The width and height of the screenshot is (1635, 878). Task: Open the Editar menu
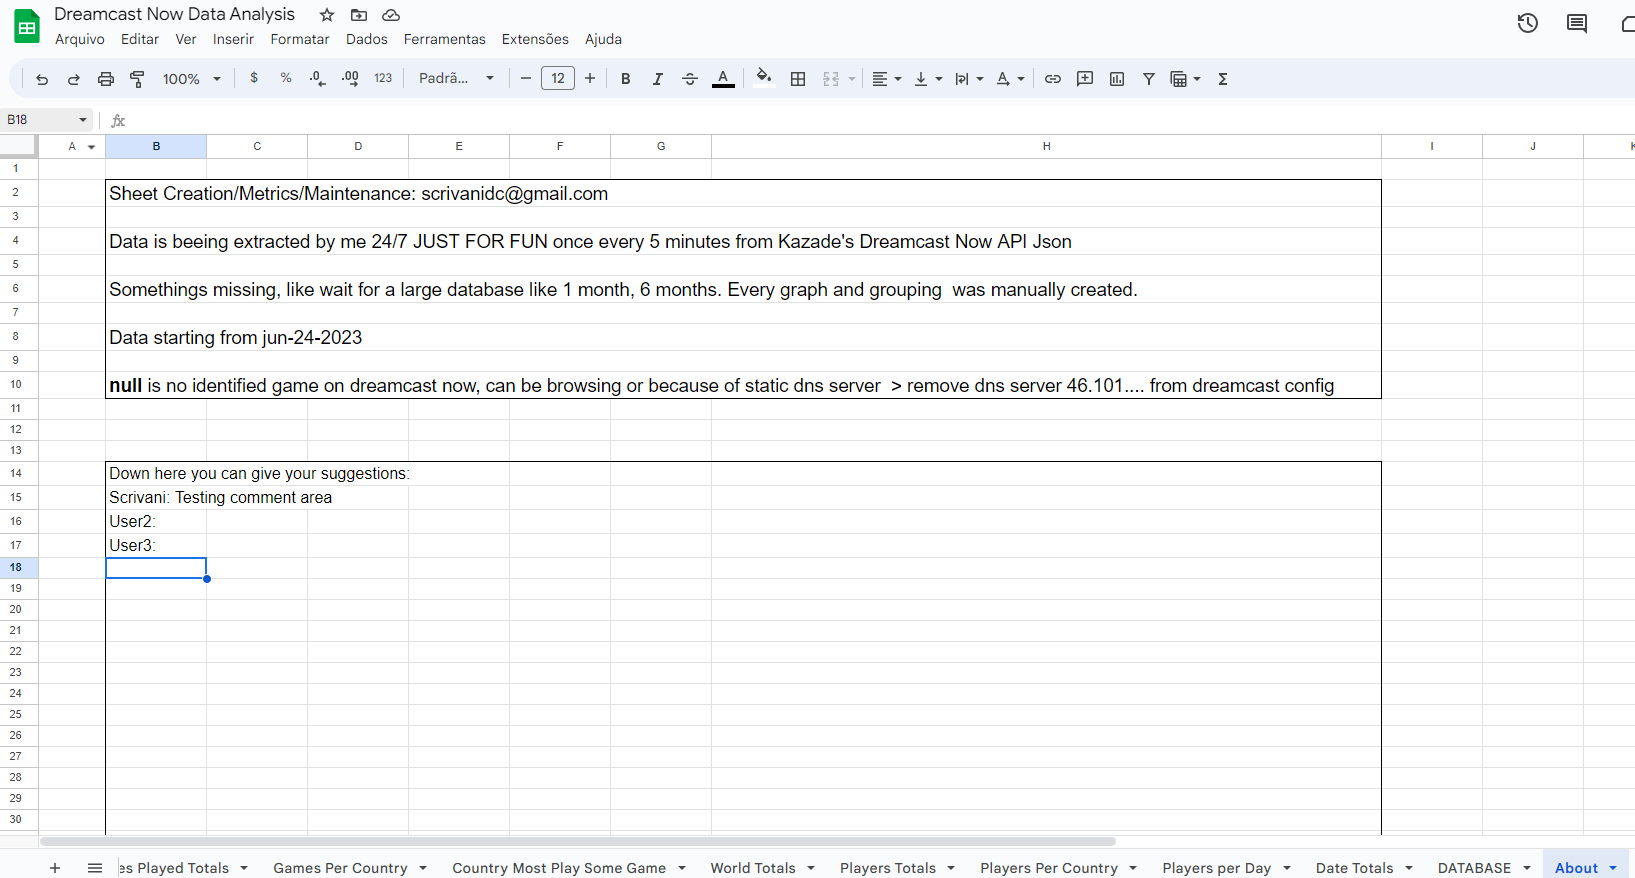click(x=140, y=39)
